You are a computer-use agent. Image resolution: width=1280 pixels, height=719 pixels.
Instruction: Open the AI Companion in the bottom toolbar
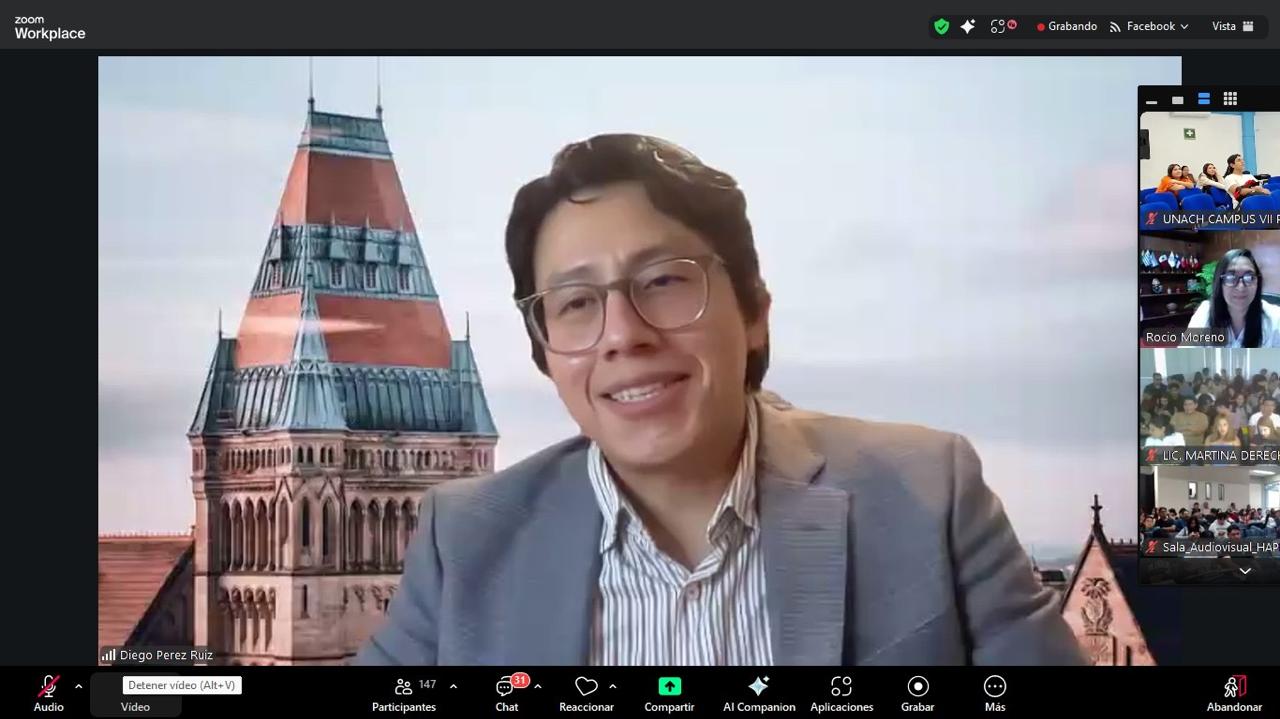tap(759, 693)
